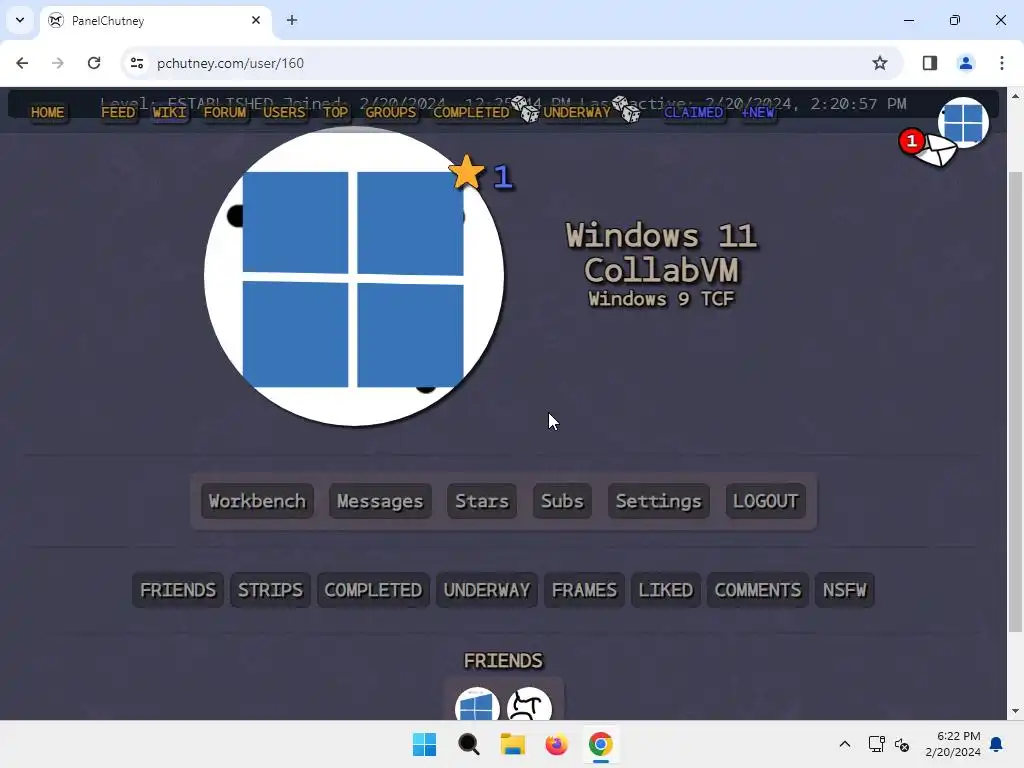The width and height of the screenshot is (1024, 768).
Task: Switch to the COMMENTS tab
Action: tap(758, 590)
